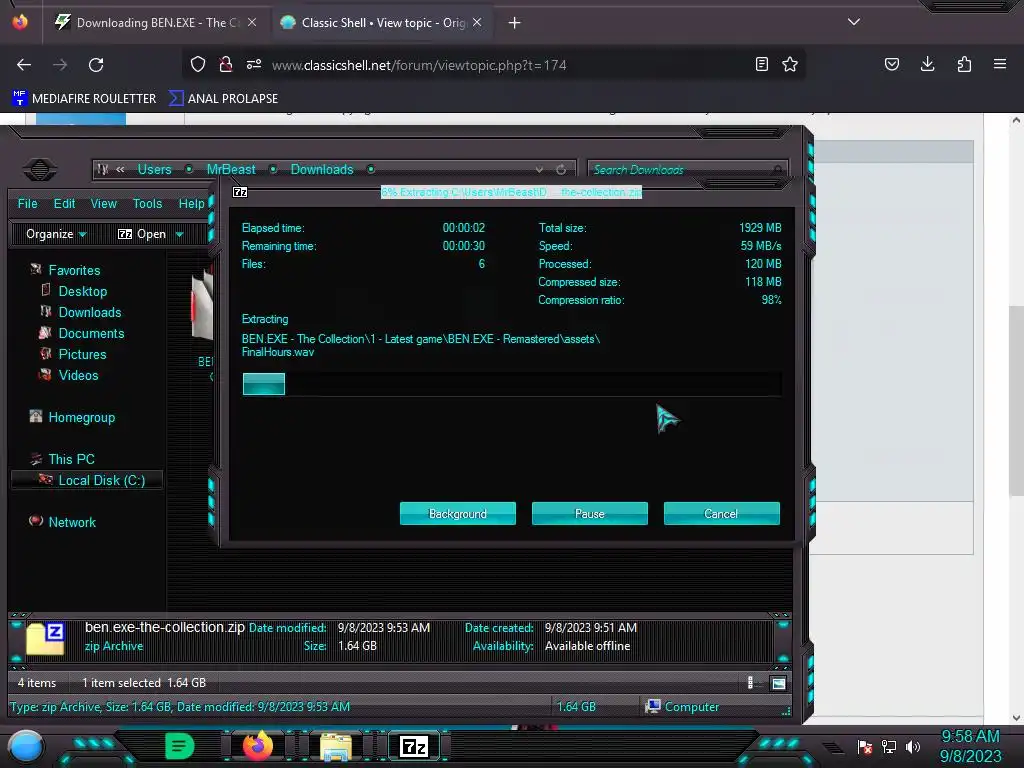Screen dimensions: 1024x768
Task: Click the volume speaker tray icon
Action: tap(913, 747)
